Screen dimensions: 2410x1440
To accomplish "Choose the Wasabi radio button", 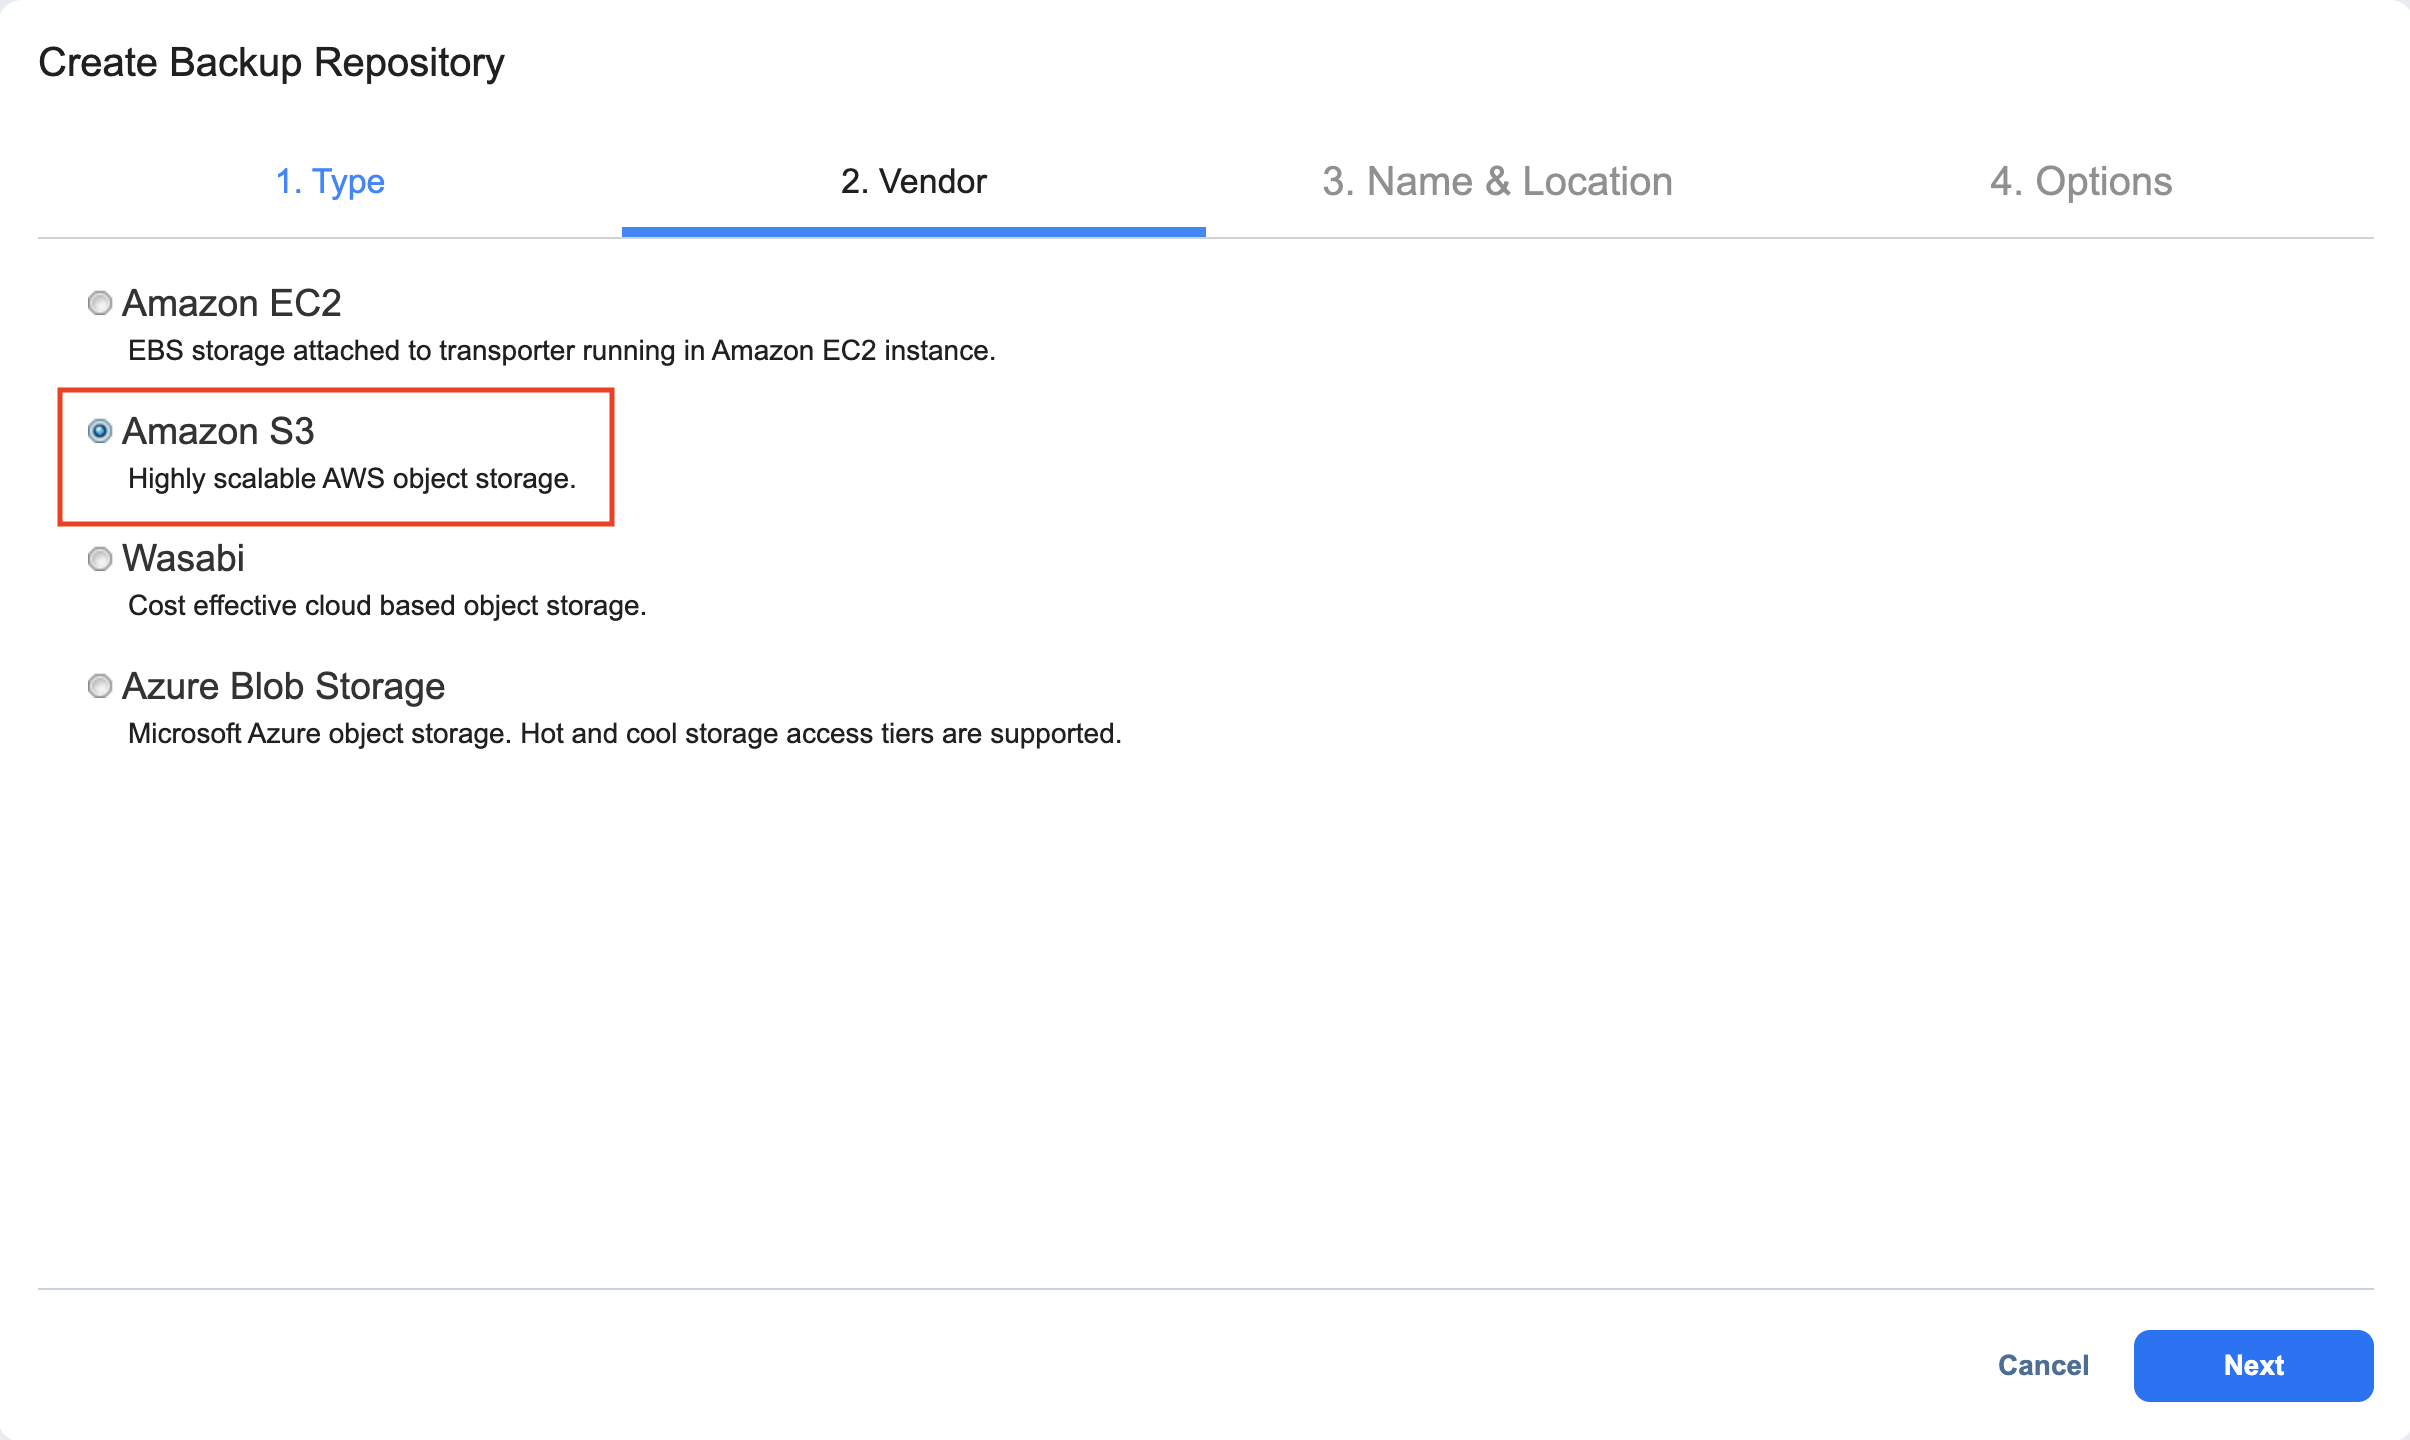I will tap(99, 559).
